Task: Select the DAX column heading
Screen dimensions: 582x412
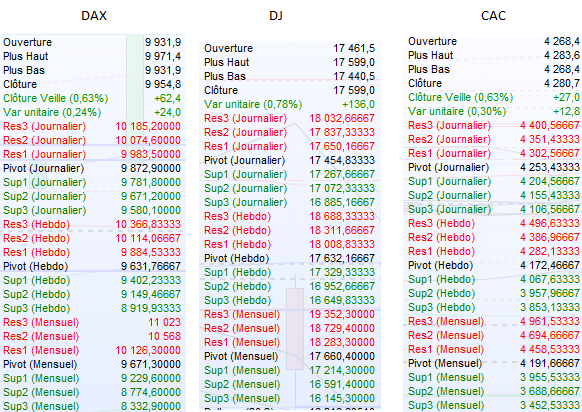Action: (94, 16)
